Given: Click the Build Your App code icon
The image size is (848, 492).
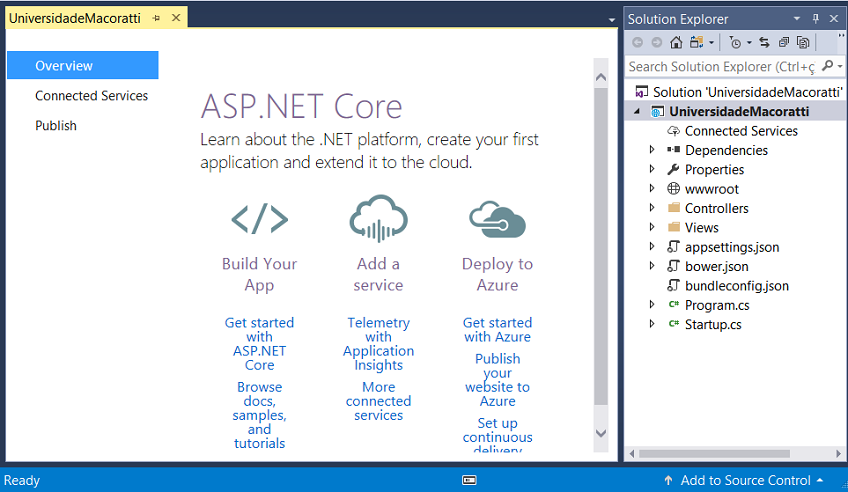Looking at the screenshot, I should pos(259,218).
